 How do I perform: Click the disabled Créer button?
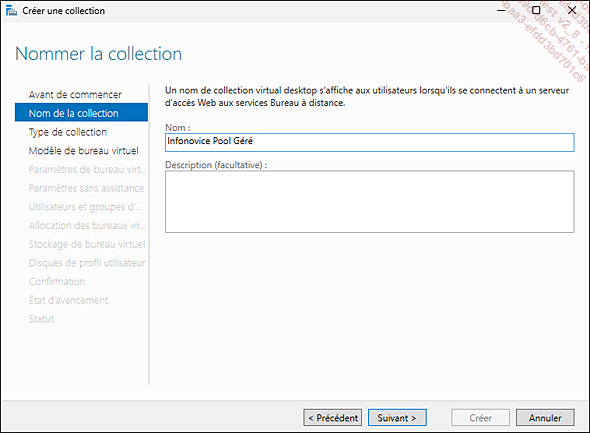(481, 418)
